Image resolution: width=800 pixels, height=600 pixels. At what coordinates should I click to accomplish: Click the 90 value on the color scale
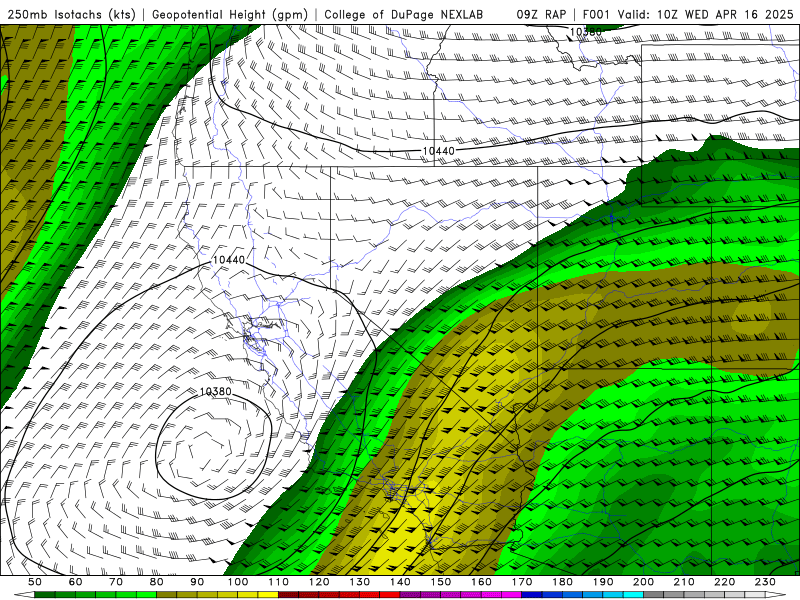pyautogui.click(x=197, y=582)
